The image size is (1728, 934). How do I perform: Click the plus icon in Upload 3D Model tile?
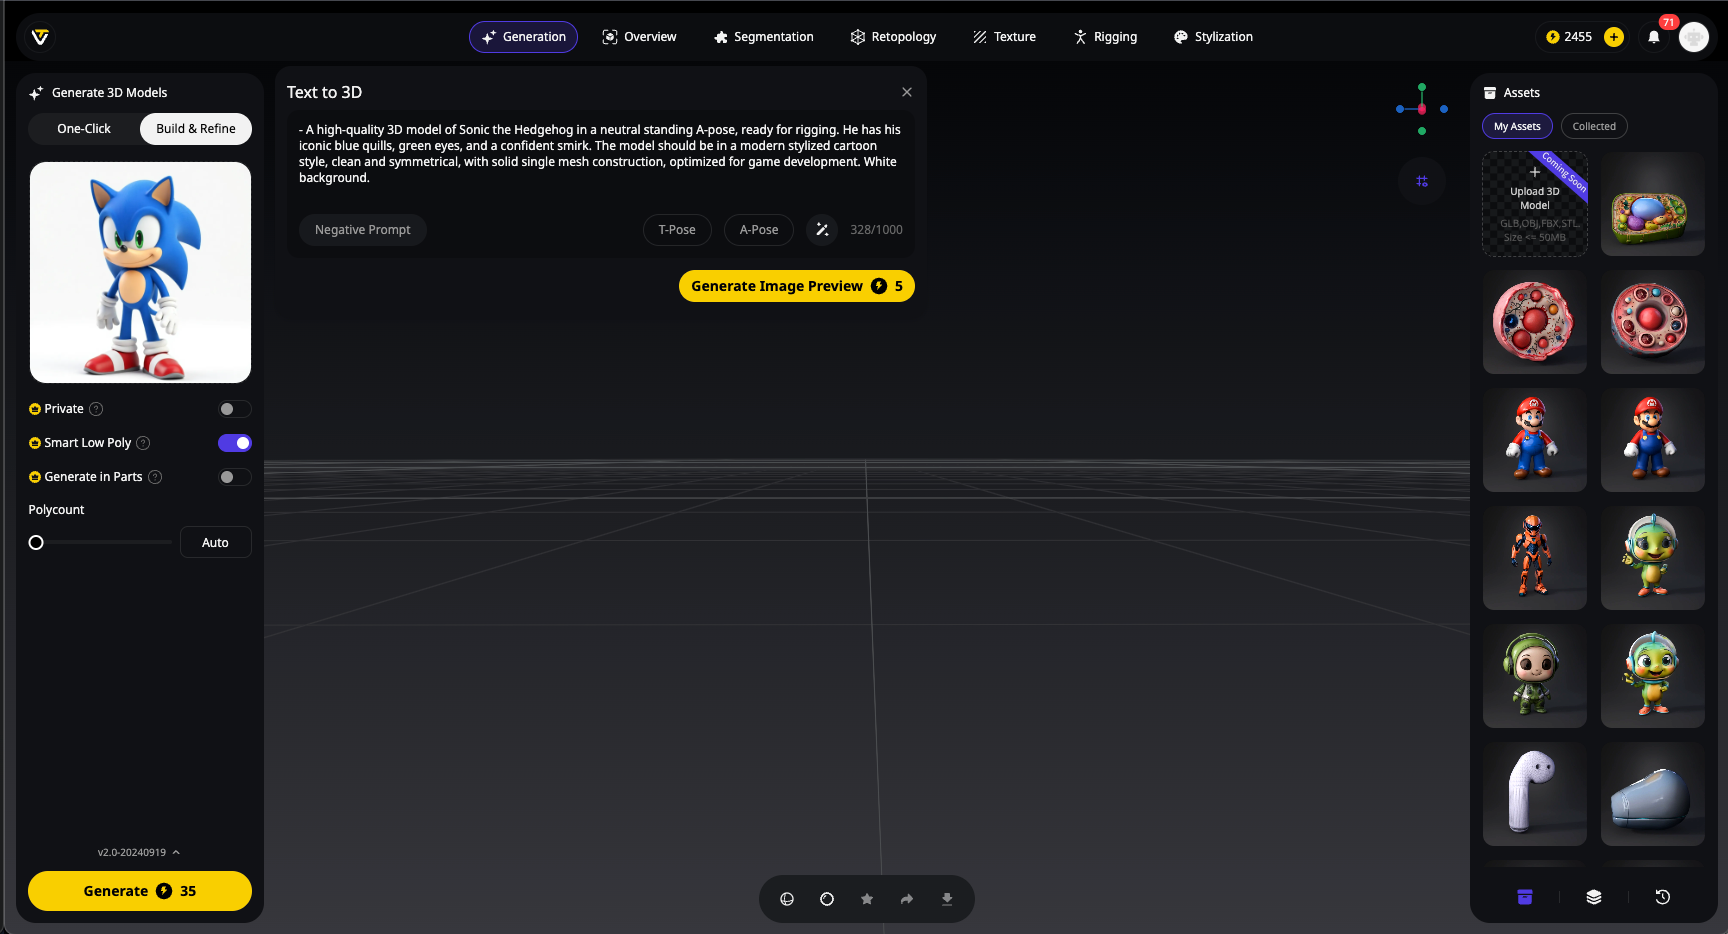point(1535,172)
